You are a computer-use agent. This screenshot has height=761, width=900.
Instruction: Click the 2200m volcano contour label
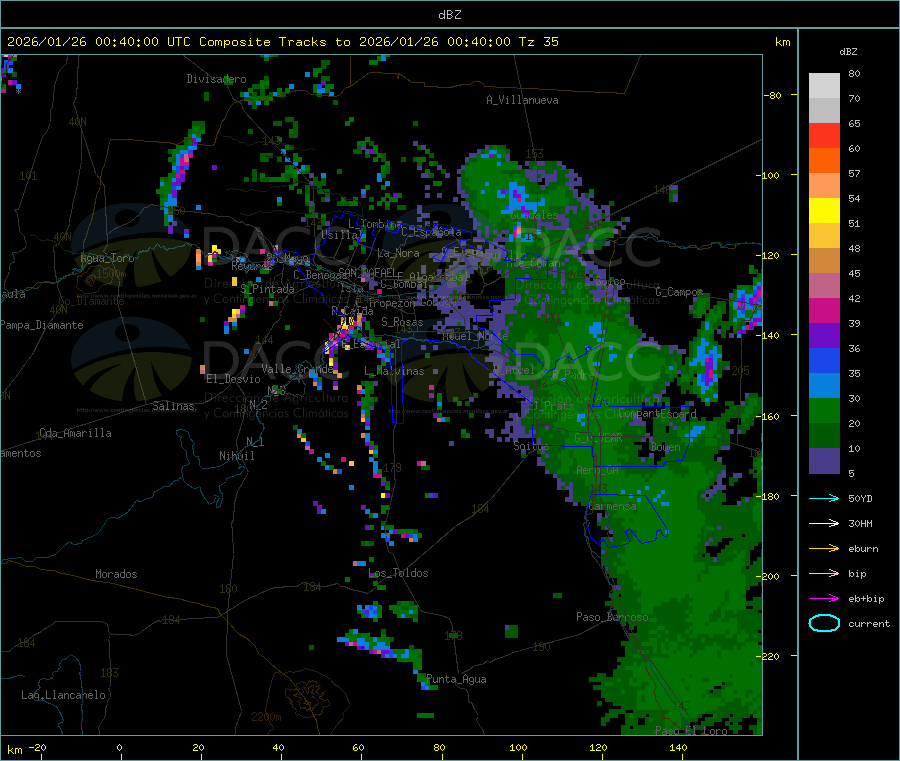(266, 717)
